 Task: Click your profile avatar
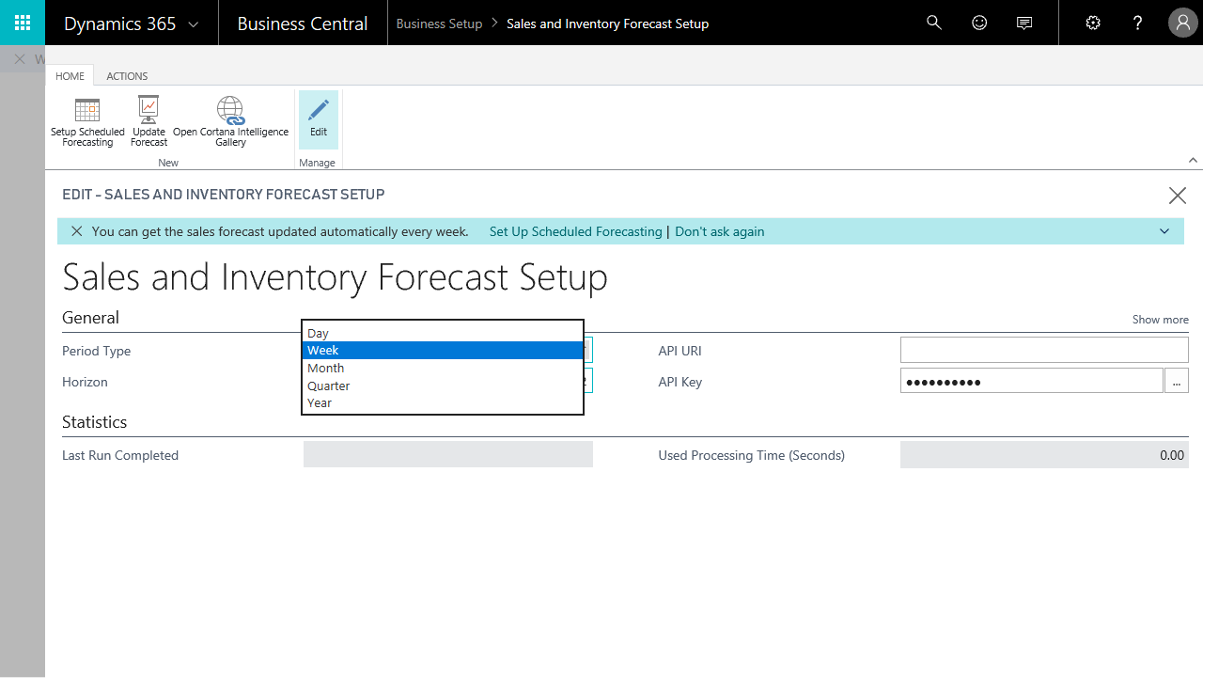click(x=1182, y=22)
